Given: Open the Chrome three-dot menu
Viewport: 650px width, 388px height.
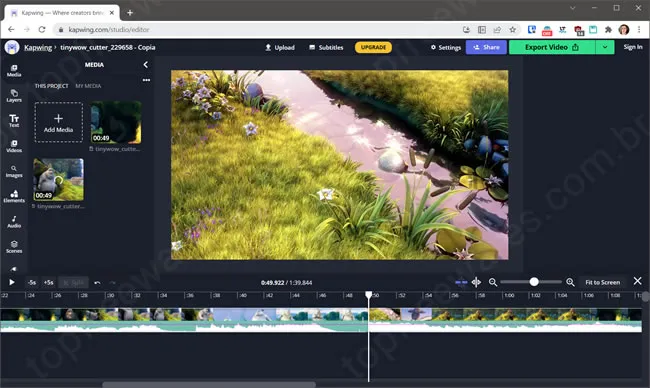Looking at the screenshot, I should [x=639, y=29].
